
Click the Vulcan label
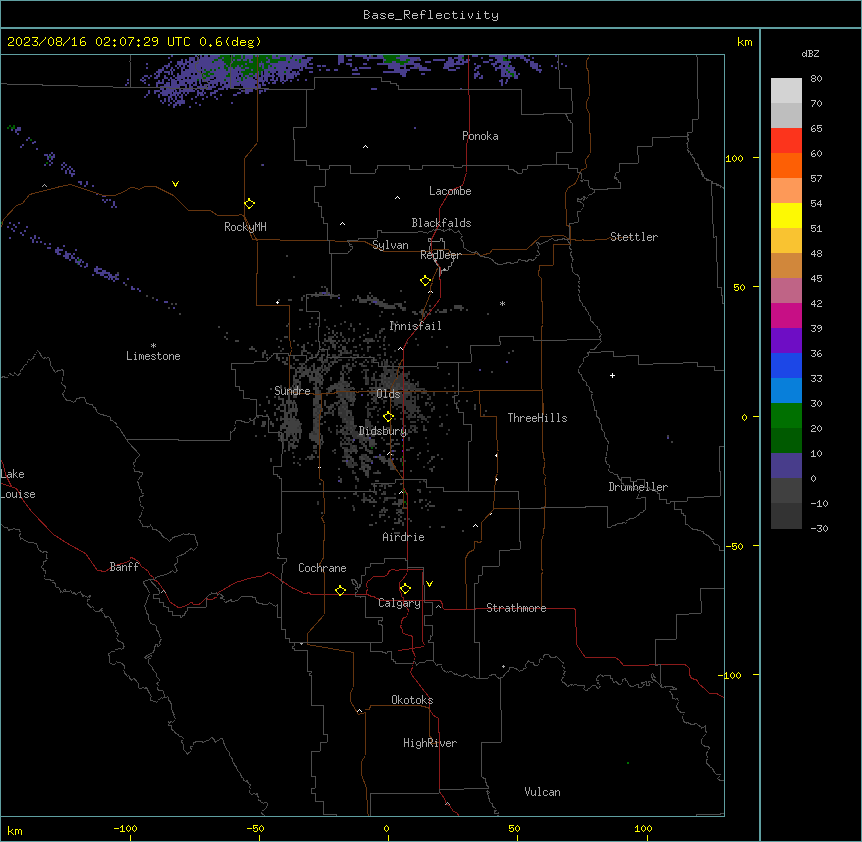[x=542, y=792]
